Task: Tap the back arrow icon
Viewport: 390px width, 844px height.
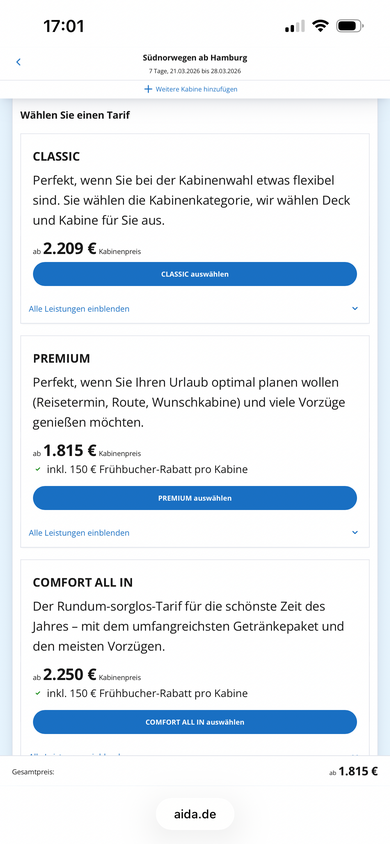Action: coord(18,62)
